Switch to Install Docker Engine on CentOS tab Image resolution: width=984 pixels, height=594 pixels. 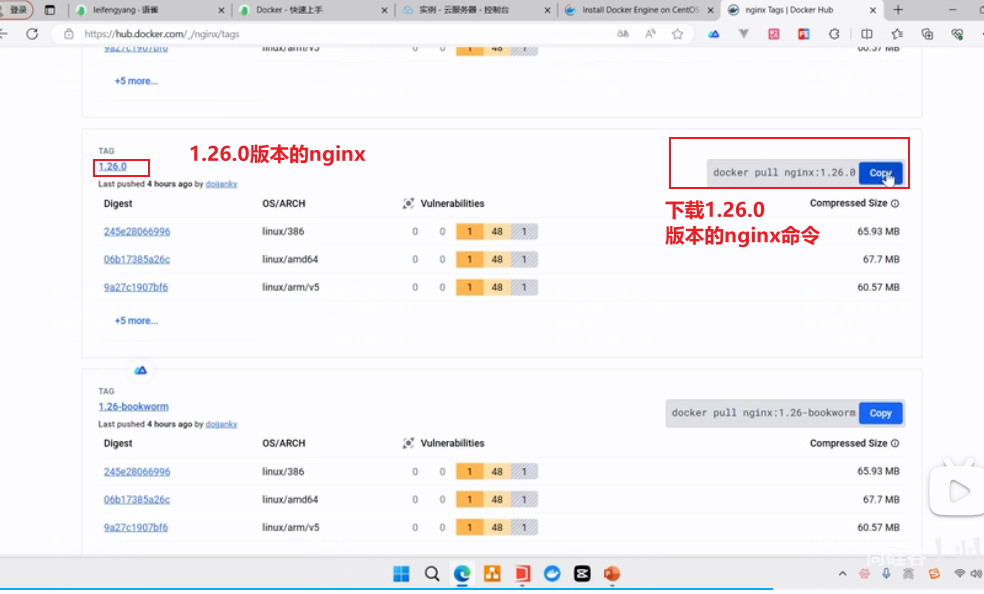(x=639, y=10)
